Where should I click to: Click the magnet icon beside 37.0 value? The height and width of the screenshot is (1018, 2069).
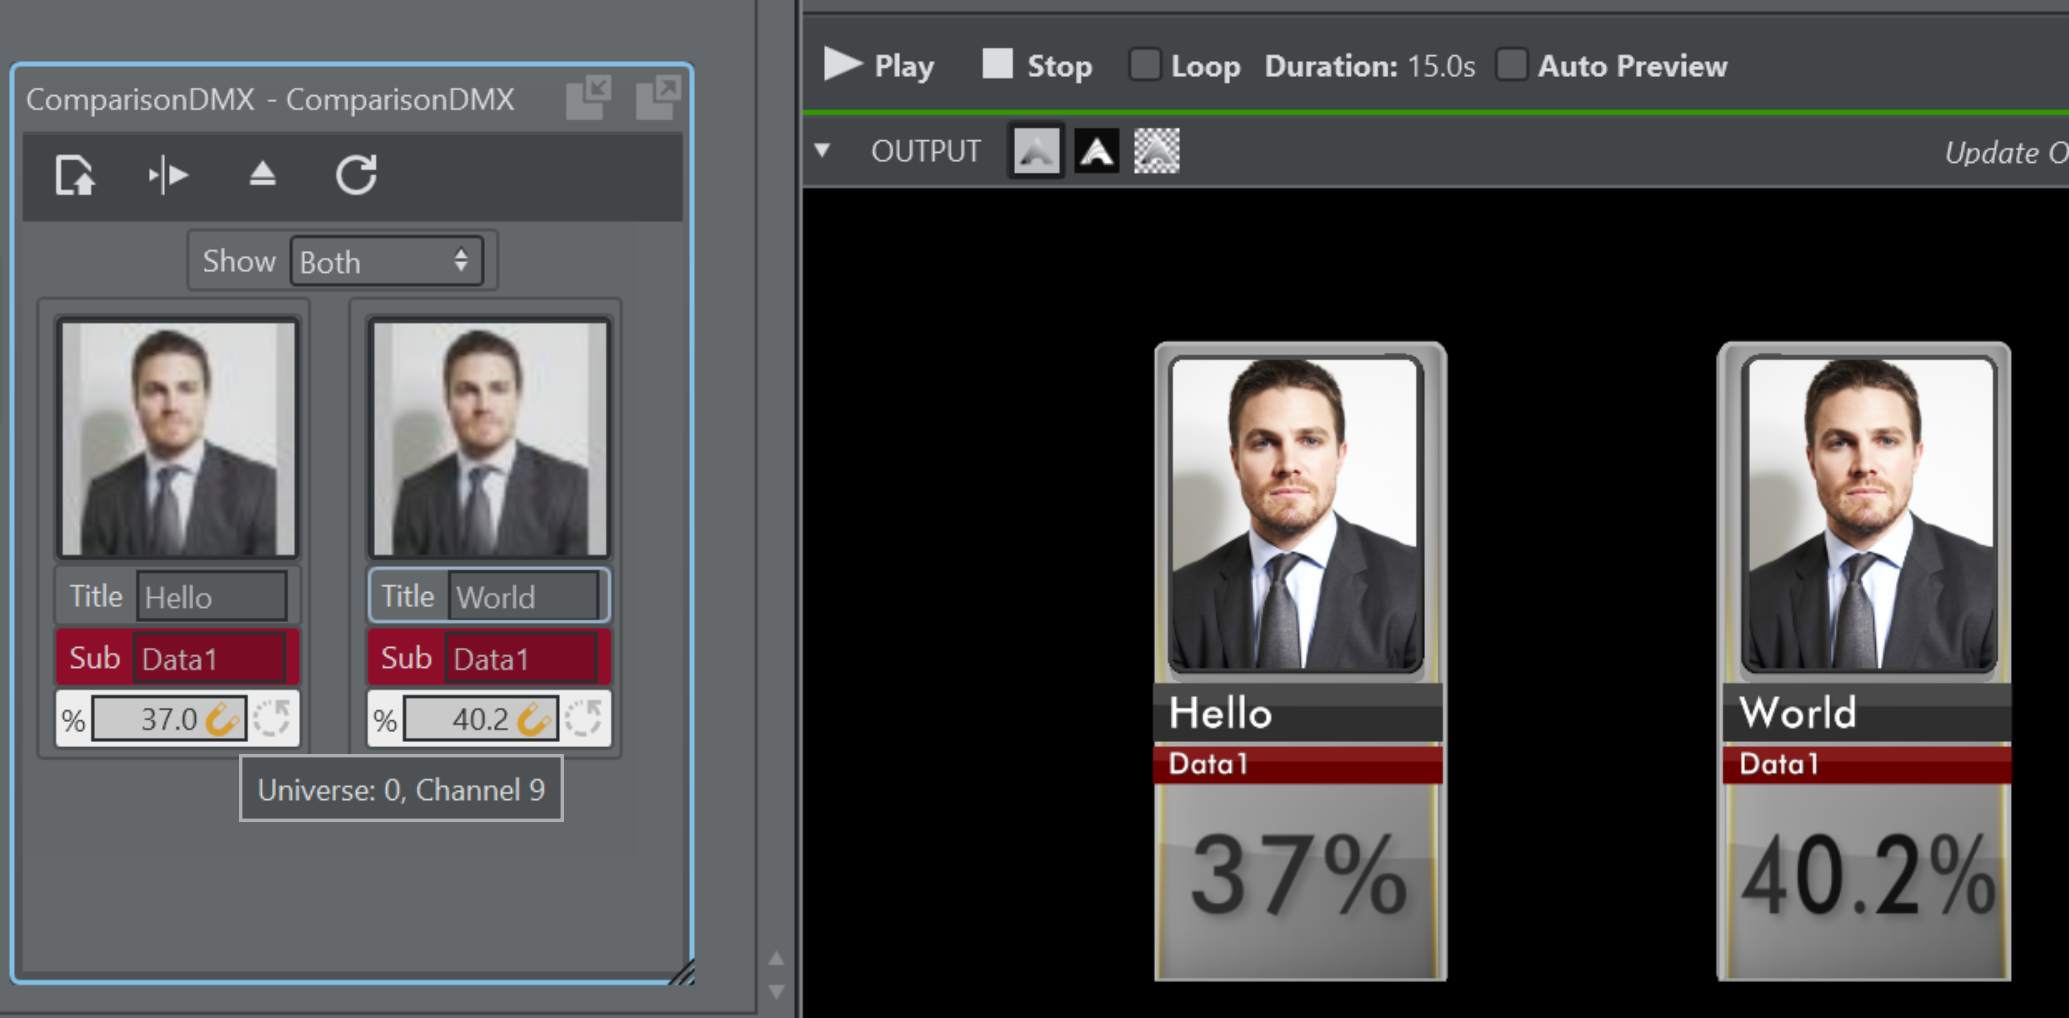224,719
